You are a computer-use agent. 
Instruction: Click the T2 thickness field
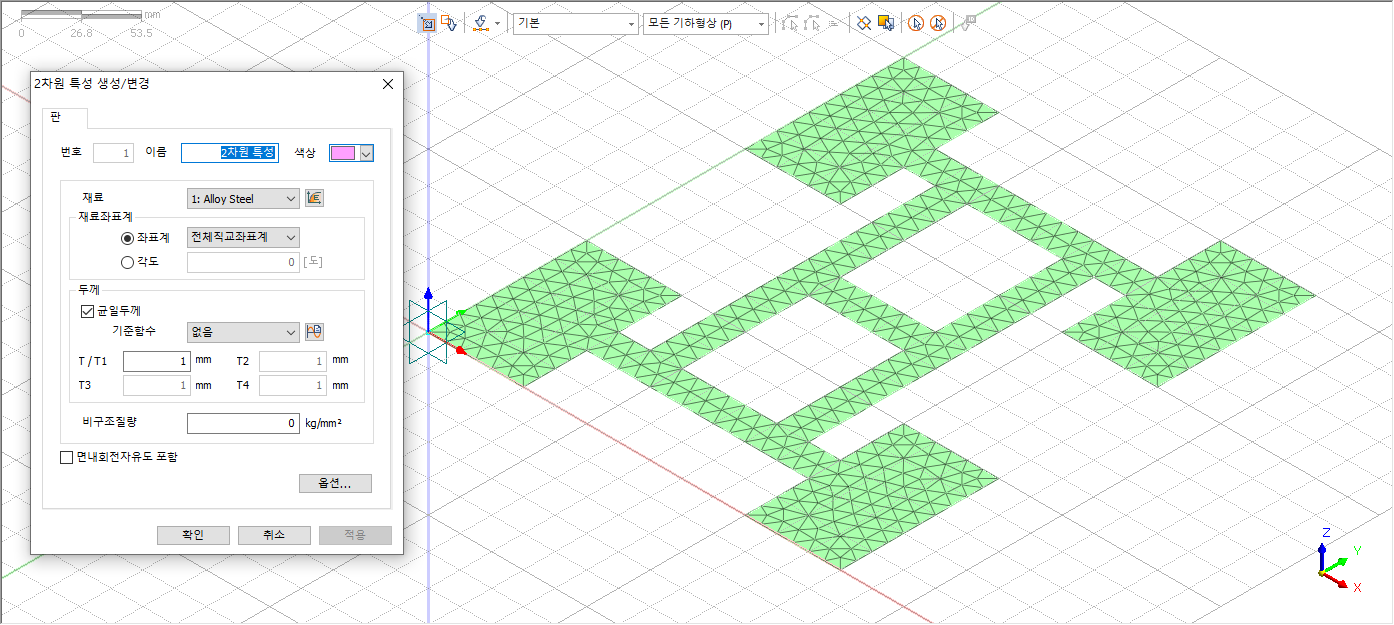(x=293, y=360)
